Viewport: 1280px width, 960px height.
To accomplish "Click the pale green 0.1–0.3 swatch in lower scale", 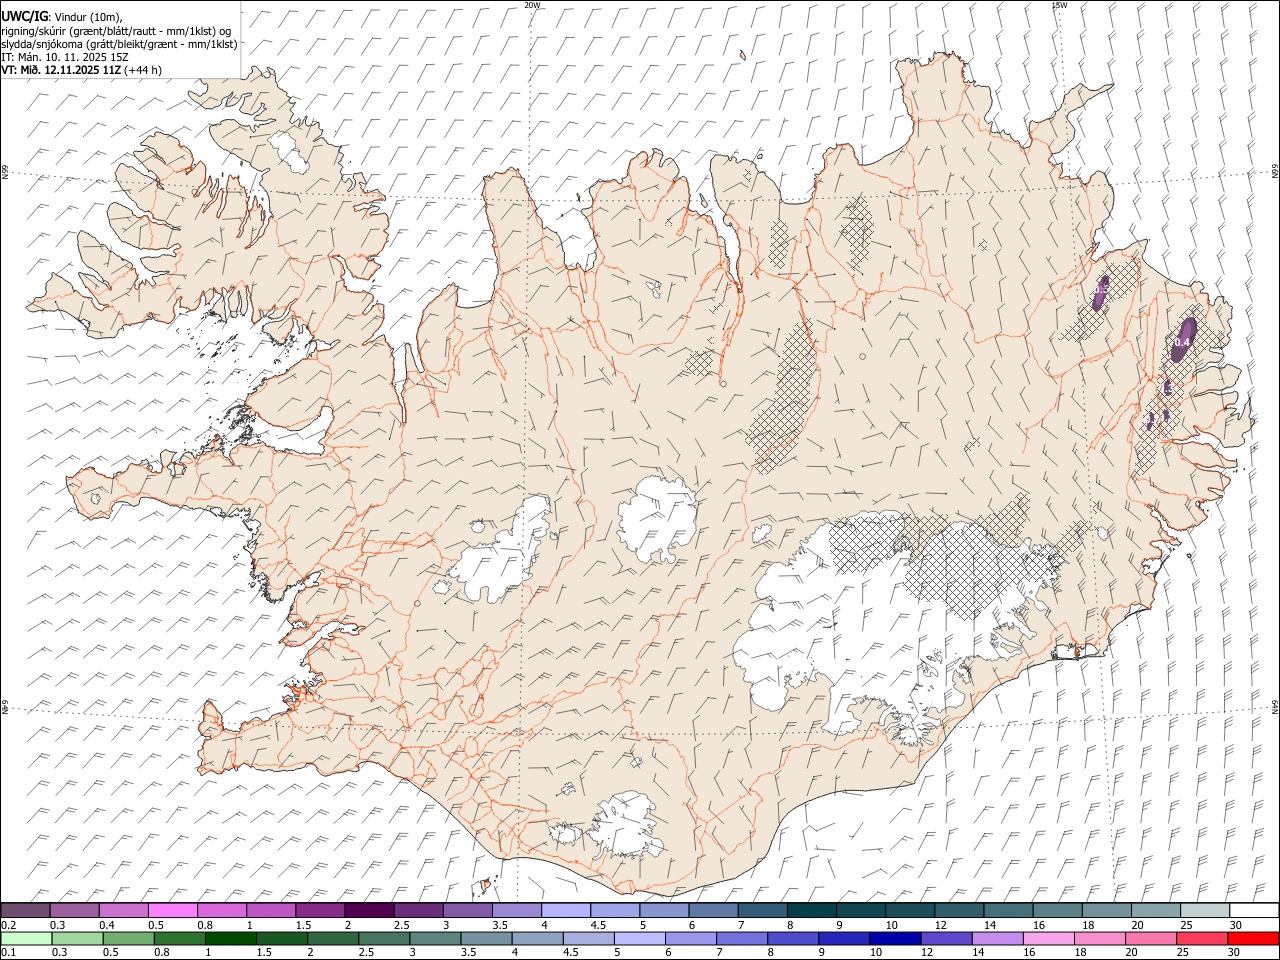I will pyautogui.click(x=26, y=938).
